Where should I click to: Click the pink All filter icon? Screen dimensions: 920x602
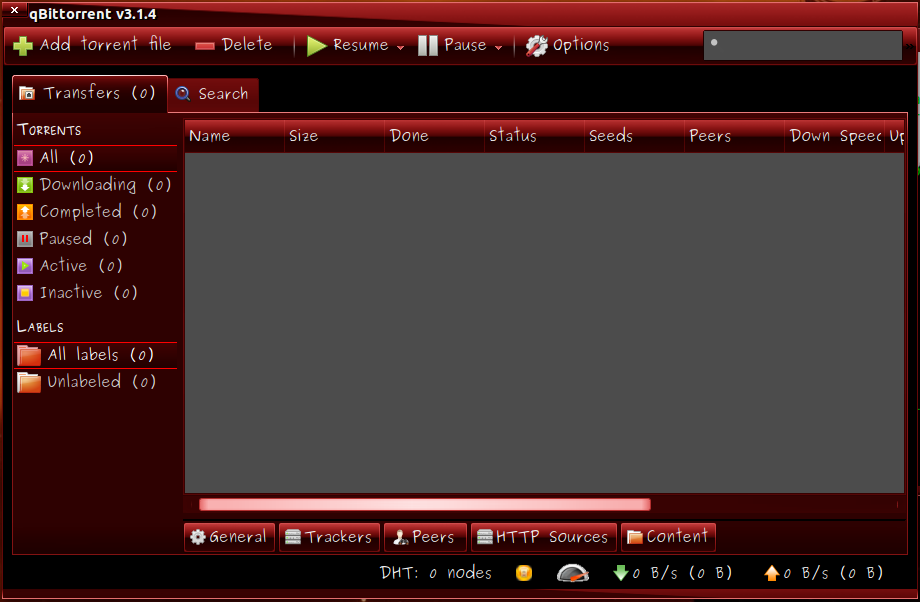25,158
